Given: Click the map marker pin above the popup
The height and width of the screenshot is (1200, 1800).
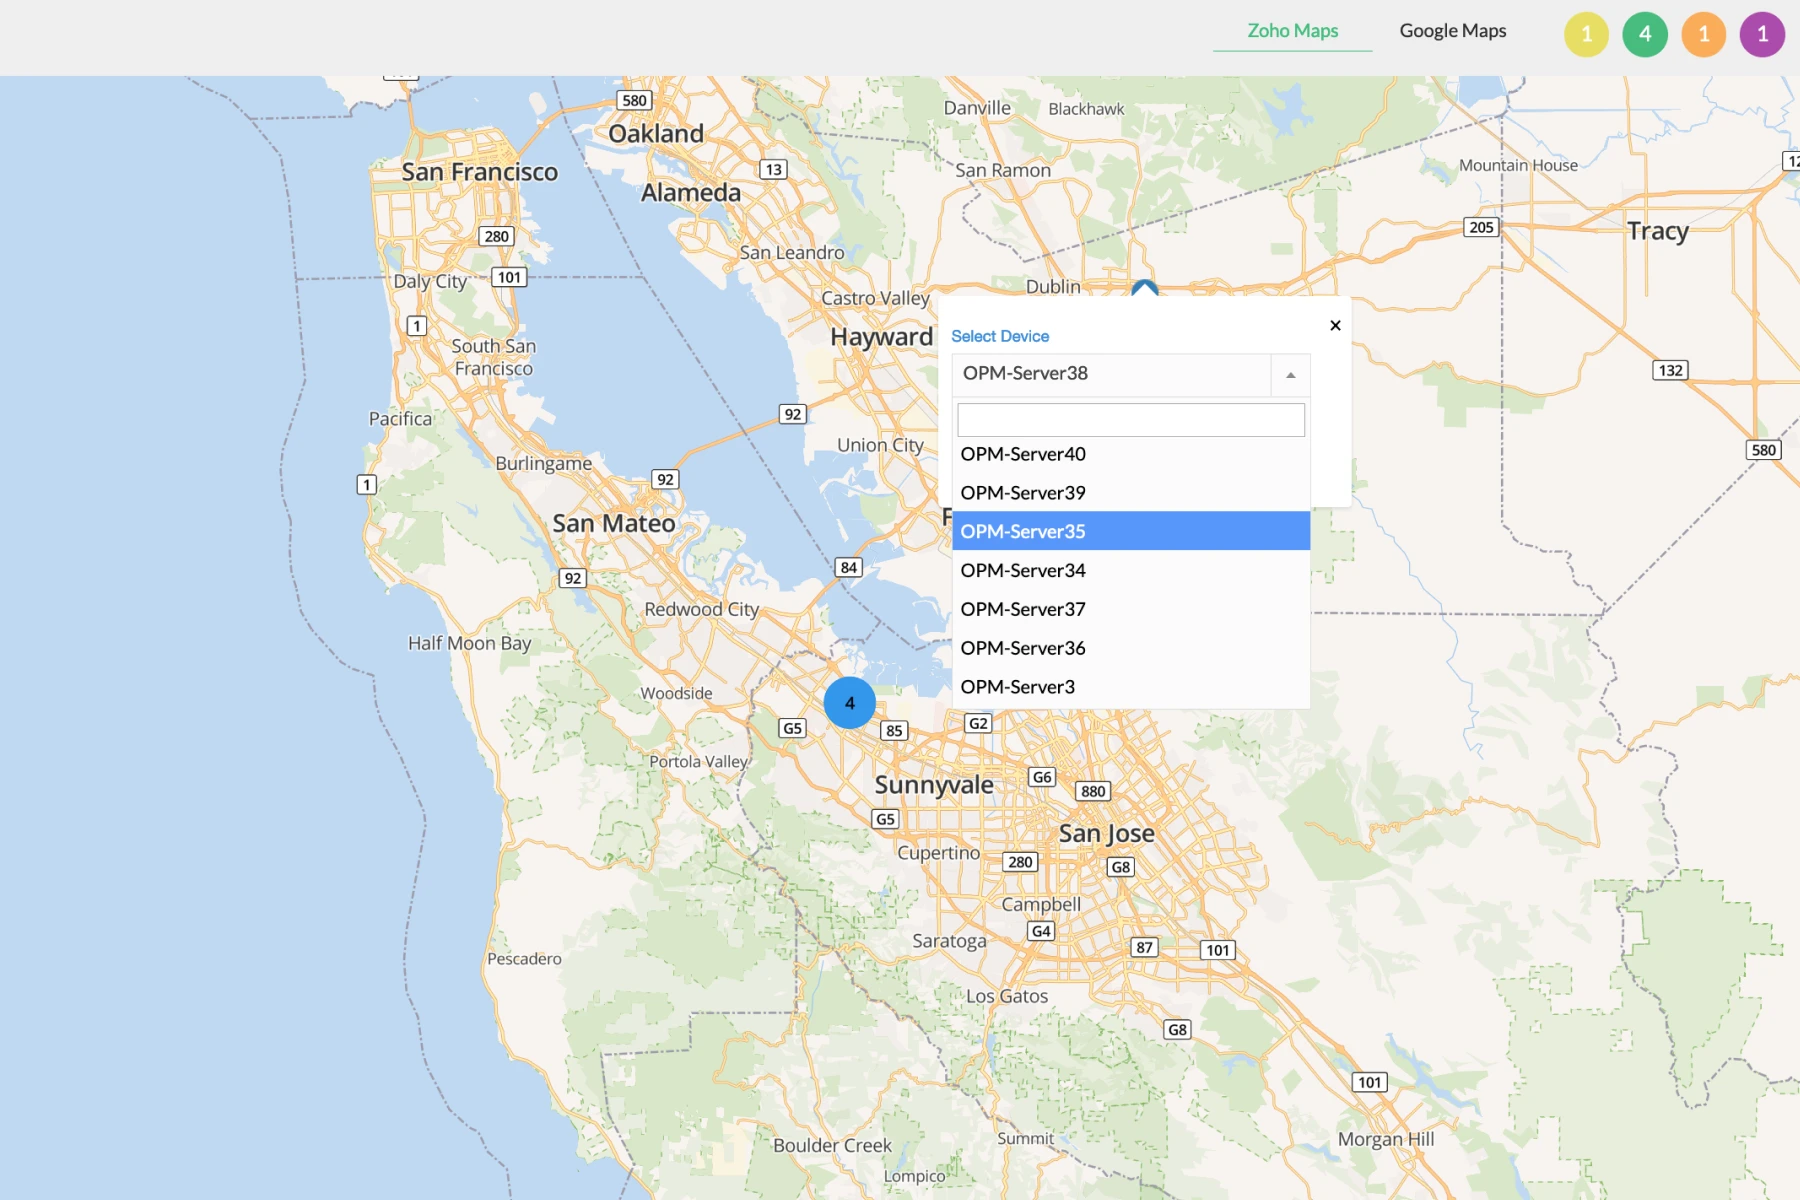Looking at the screenshot, I should pyautogui.click(x=1145, y=288).
